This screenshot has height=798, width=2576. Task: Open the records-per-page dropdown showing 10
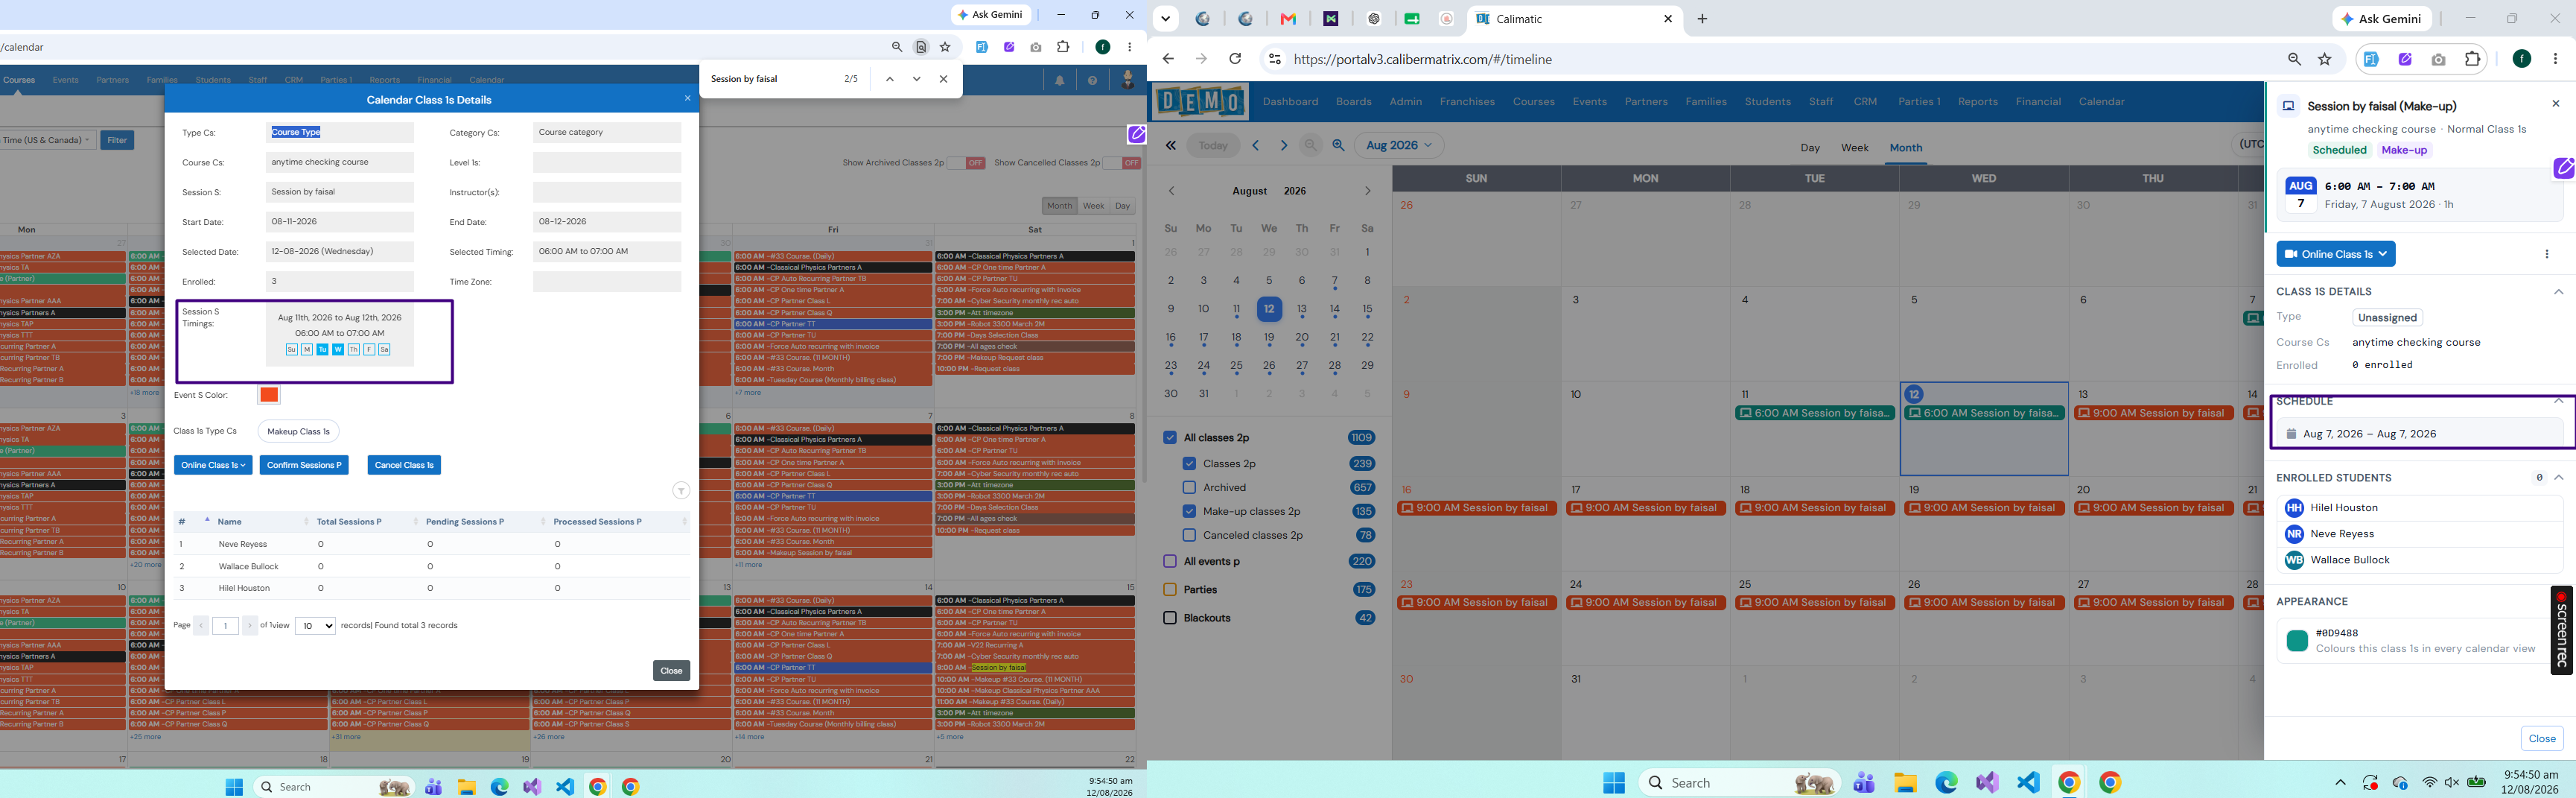[x=315, y=626]
